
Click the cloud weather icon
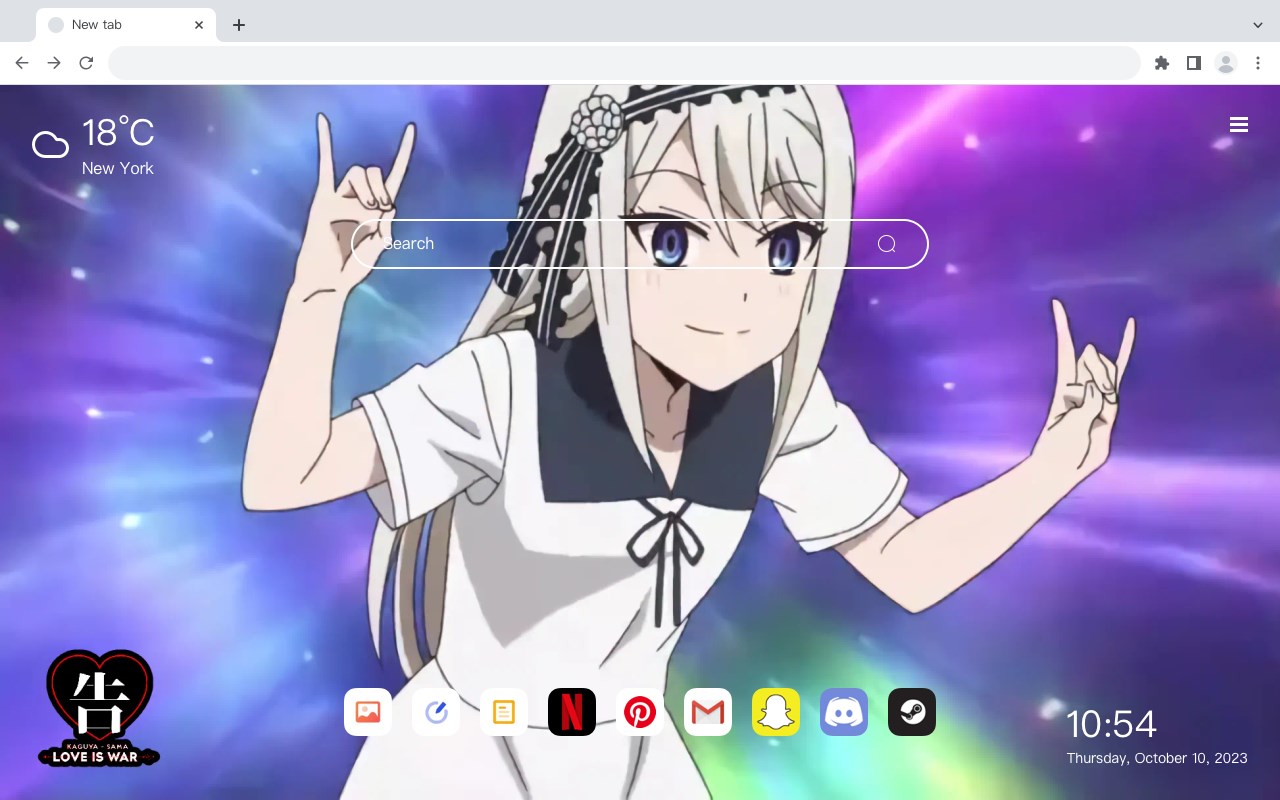(50, 146)
